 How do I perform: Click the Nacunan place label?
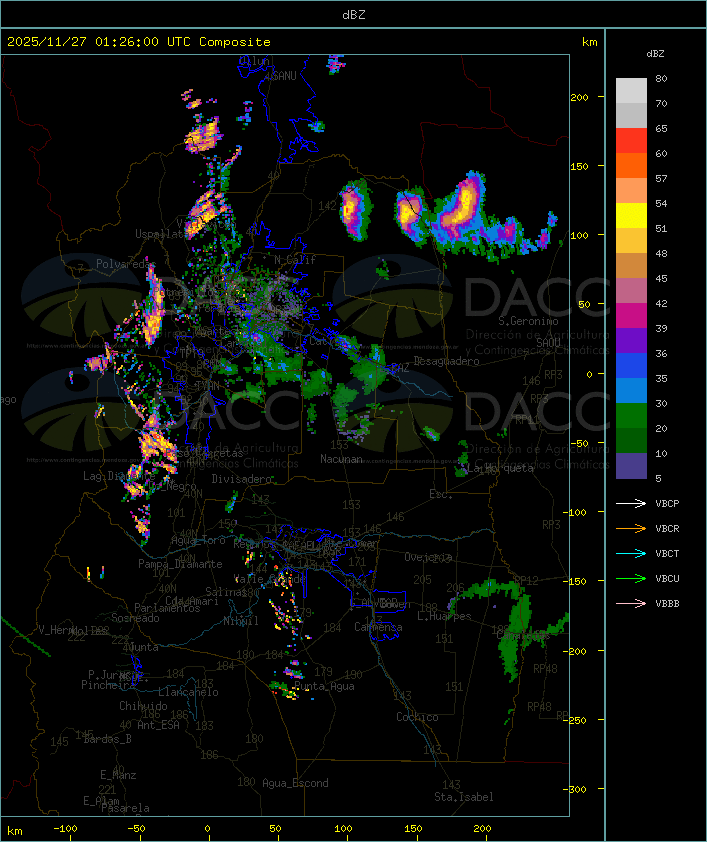[x=341, y=459]
